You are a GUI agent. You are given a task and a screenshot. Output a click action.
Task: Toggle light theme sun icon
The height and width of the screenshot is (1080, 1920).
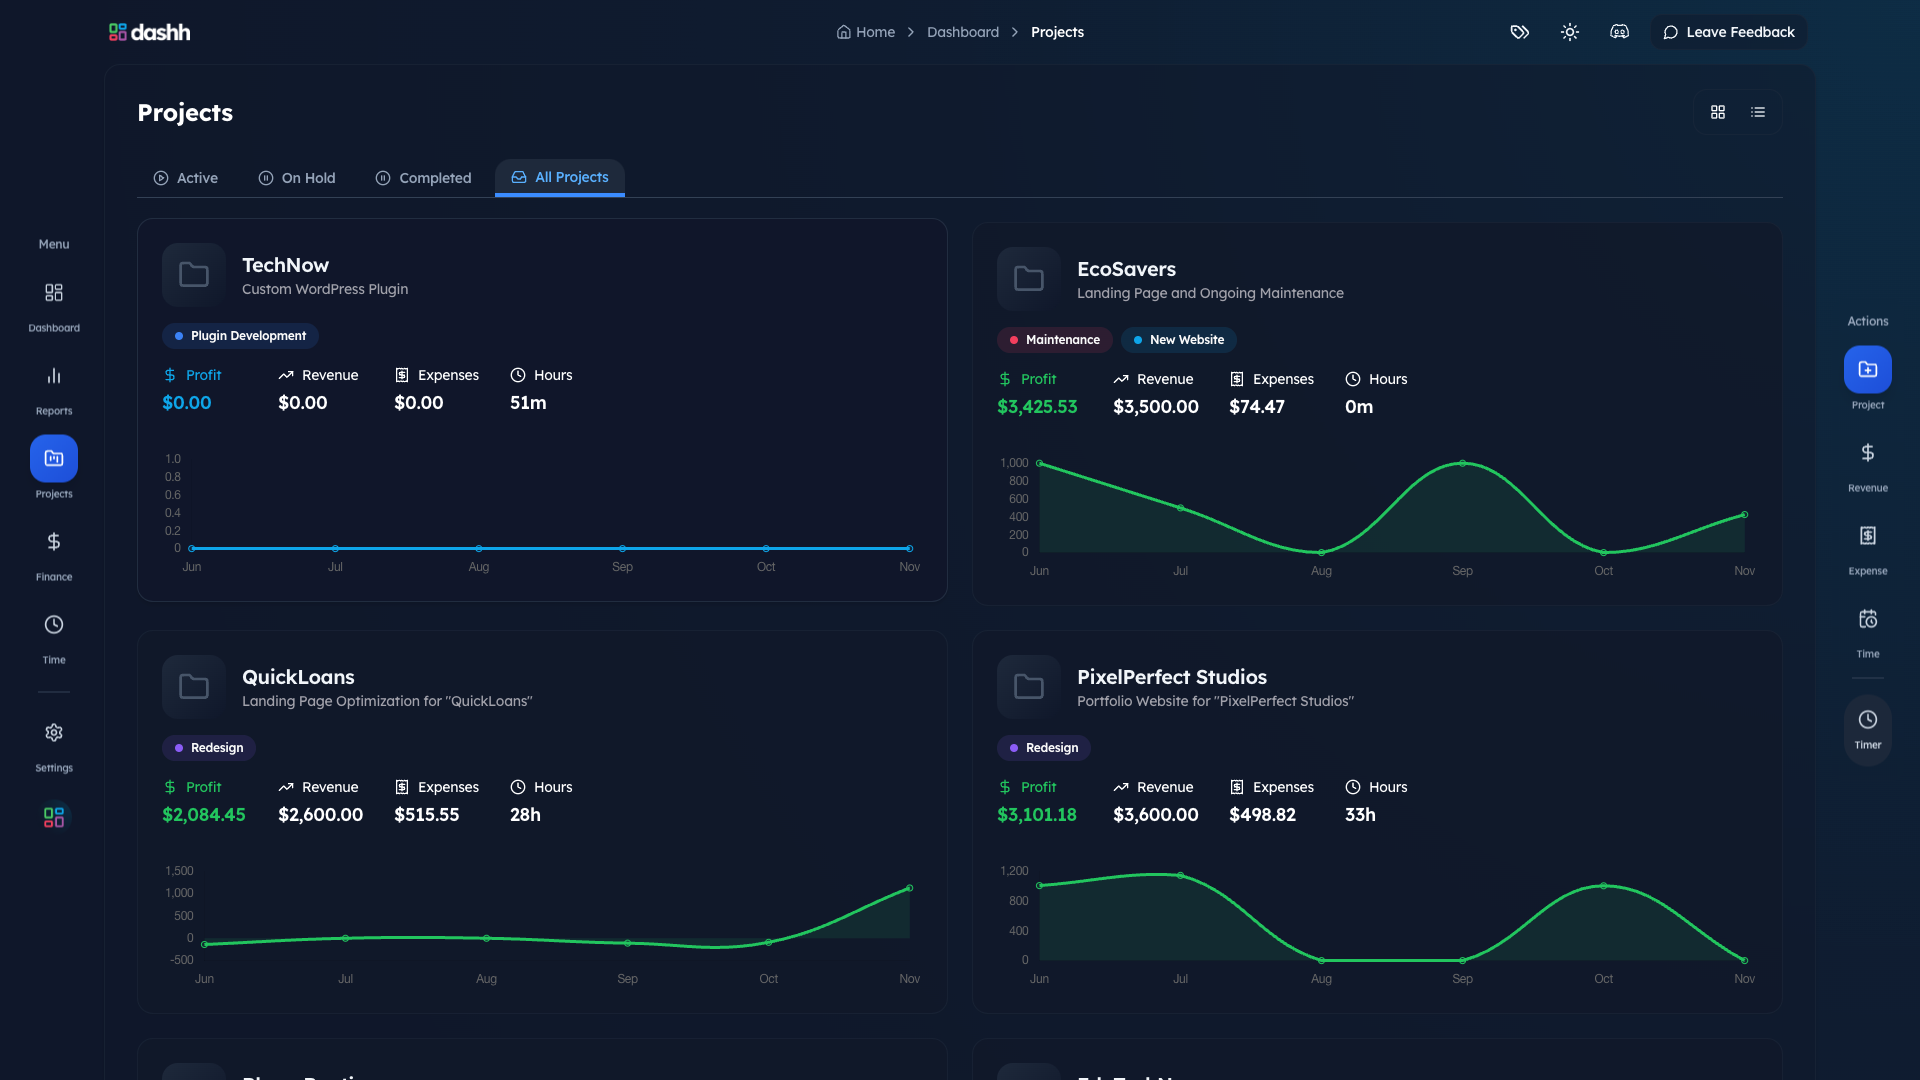tap(1569, 32)
